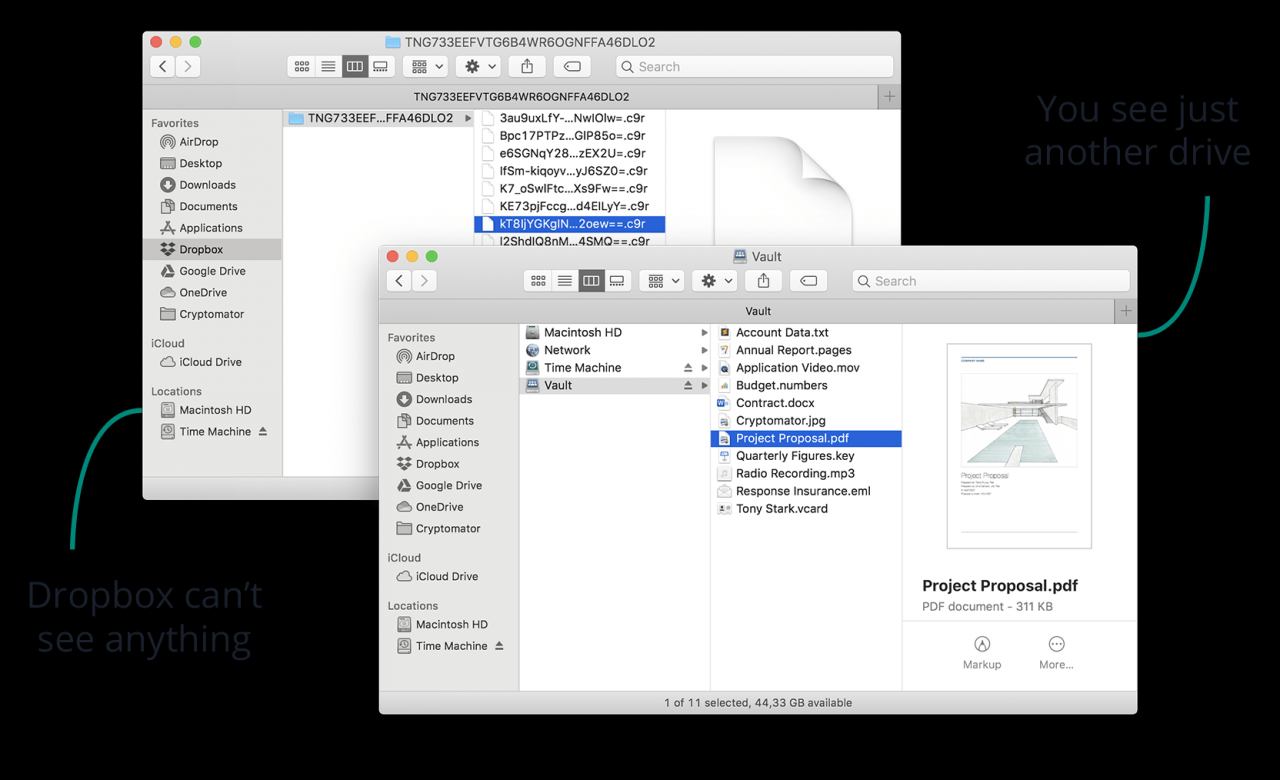Expand TNG733EEF folder arrow in back window
The image size is (1280, 780).
(468, 118)
